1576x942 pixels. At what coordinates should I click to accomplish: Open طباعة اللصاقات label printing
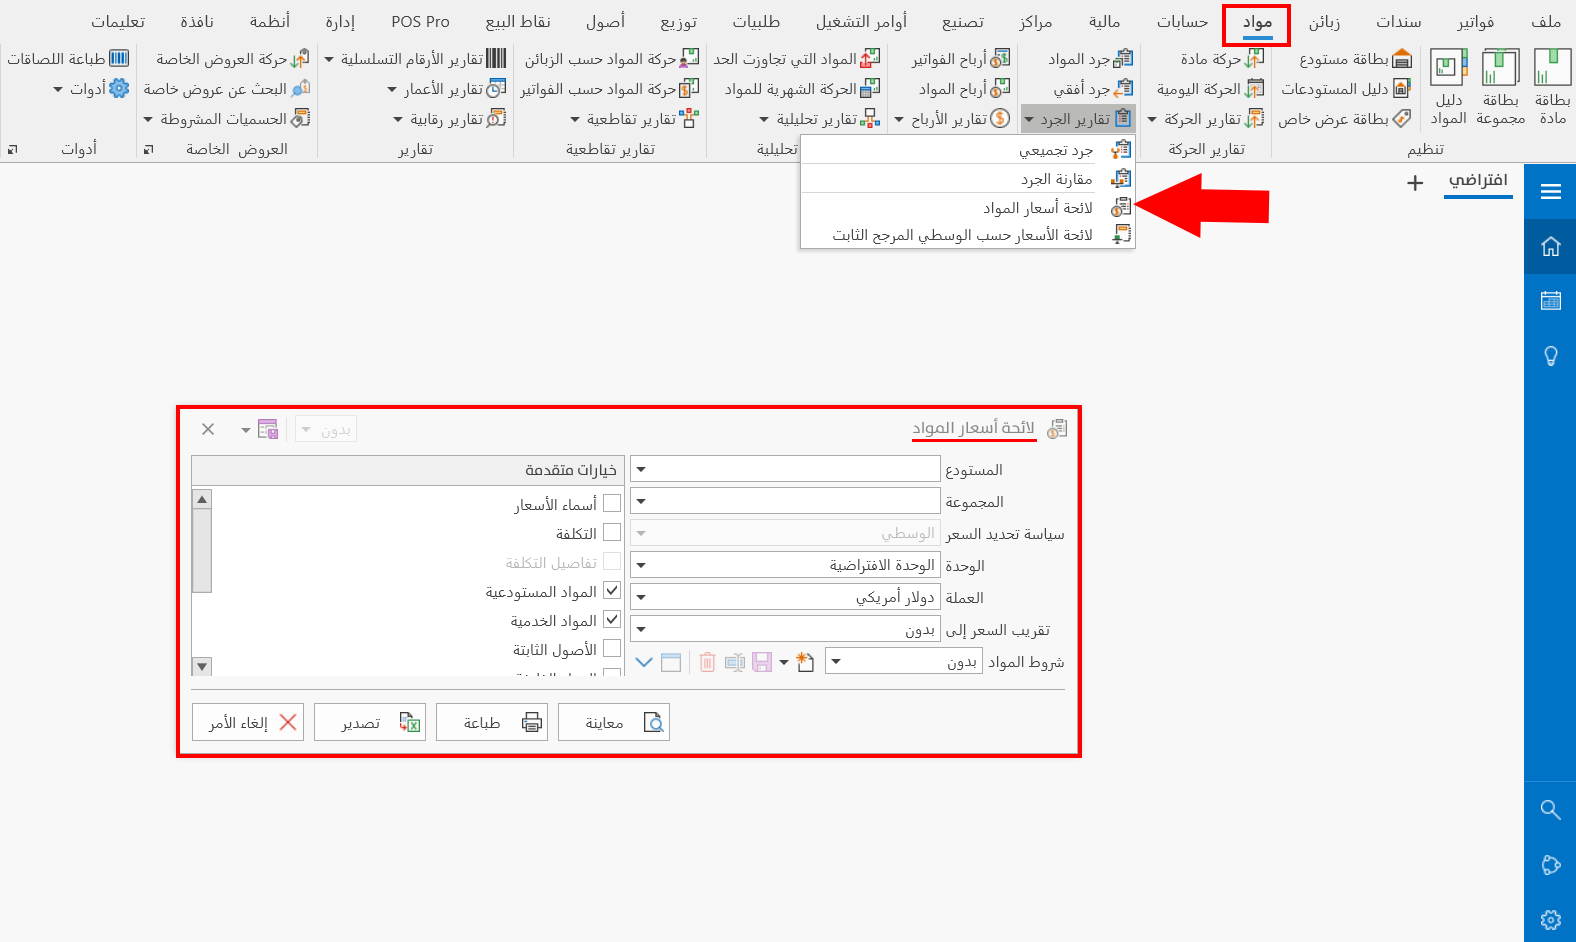point(68,59)
